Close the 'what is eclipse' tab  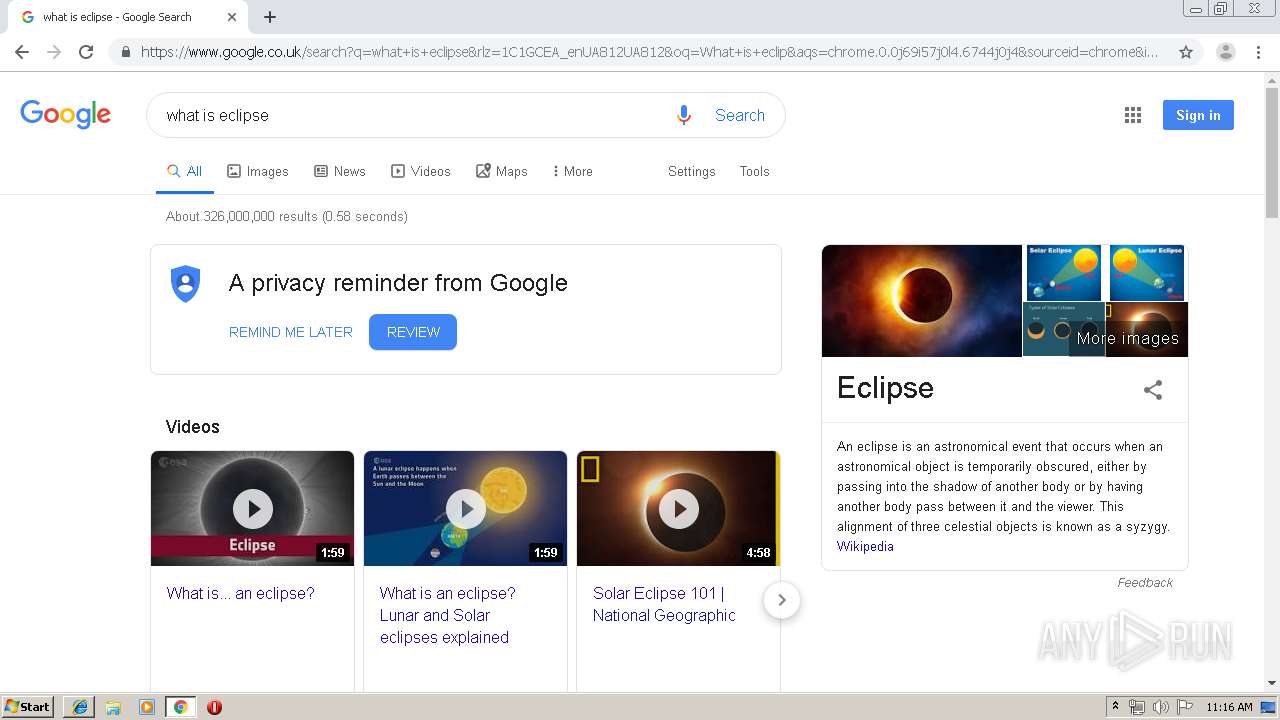[232, 17]
